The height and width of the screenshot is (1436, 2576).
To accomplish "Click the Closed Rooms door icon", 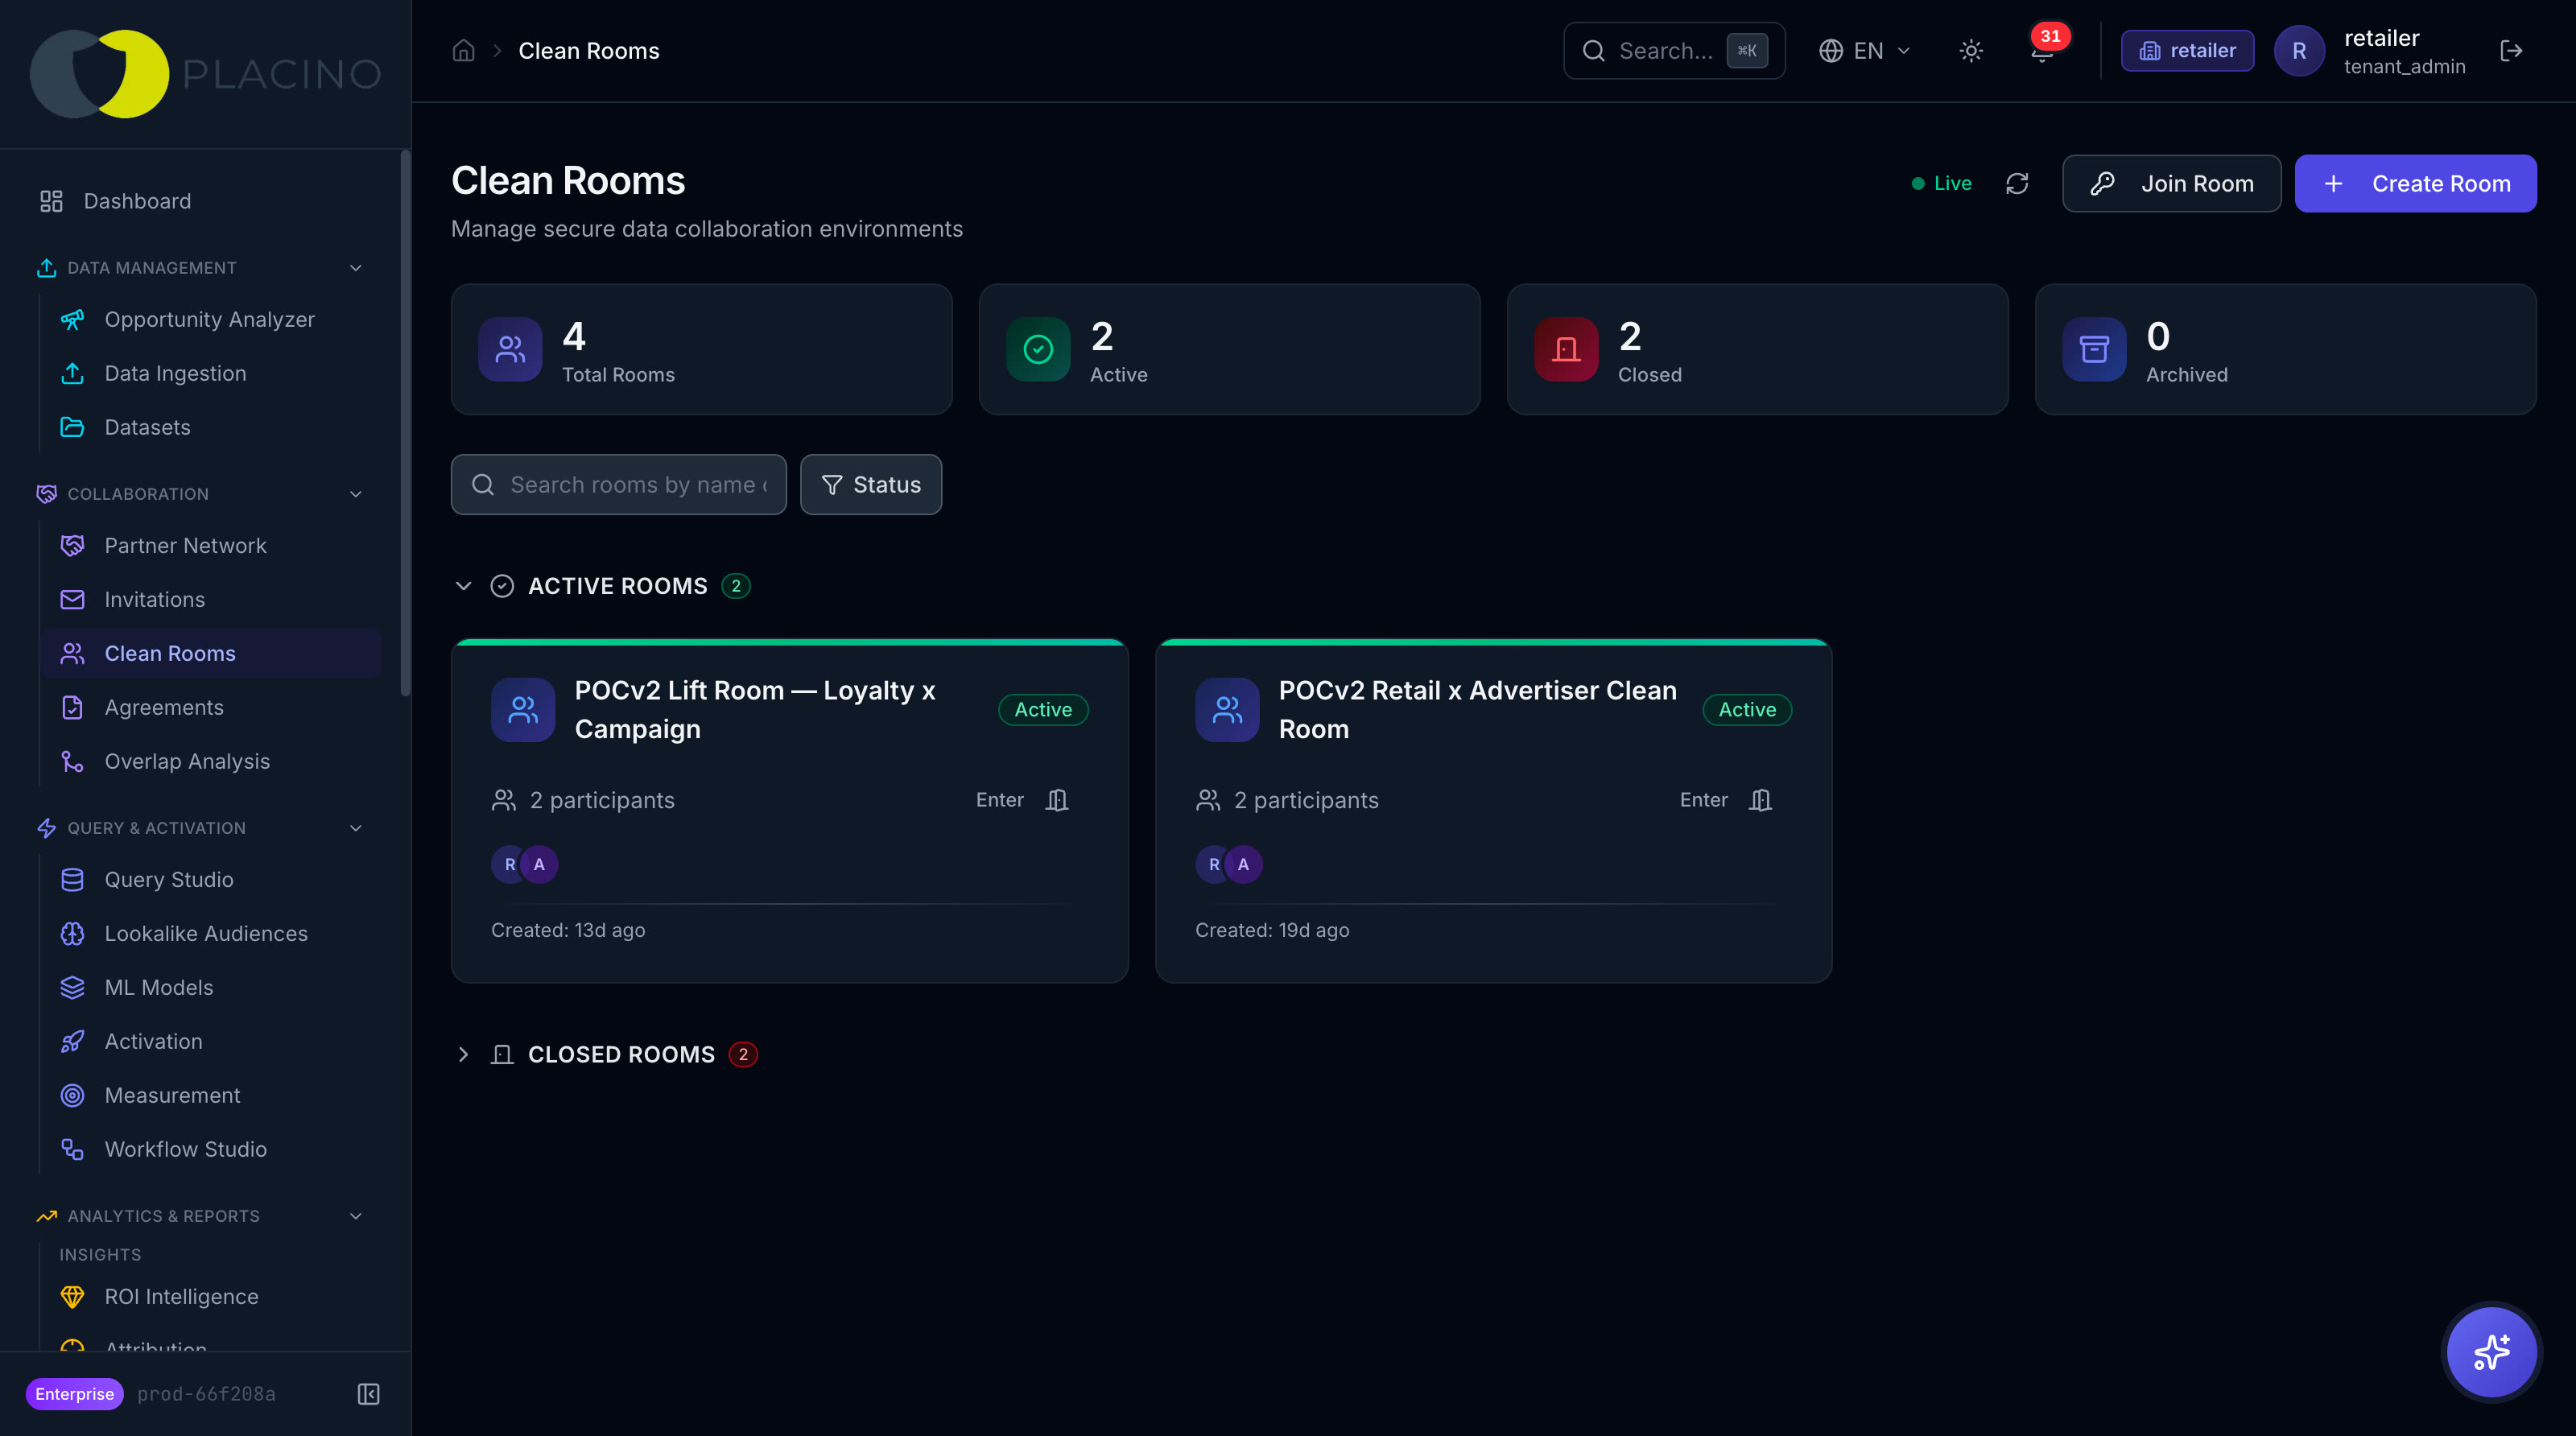I will click(502, 1054).
